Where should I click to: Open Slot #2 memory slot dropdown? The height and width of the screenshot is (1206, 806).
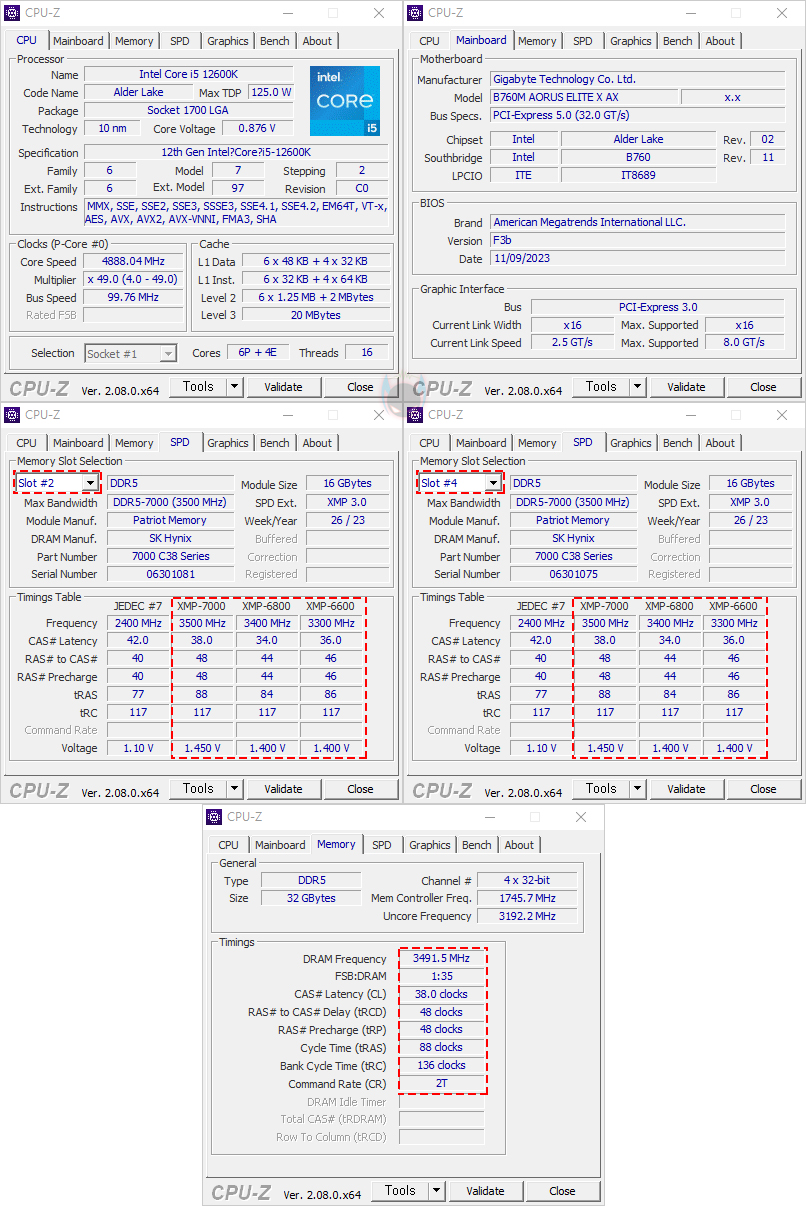(x=90, y=483)
